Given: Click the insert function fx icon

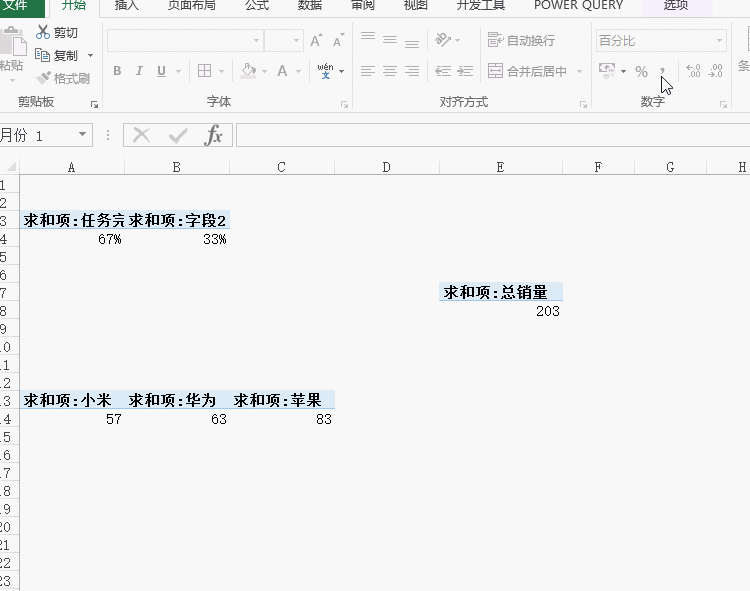Looking at the screenshot, I should 213,136.
